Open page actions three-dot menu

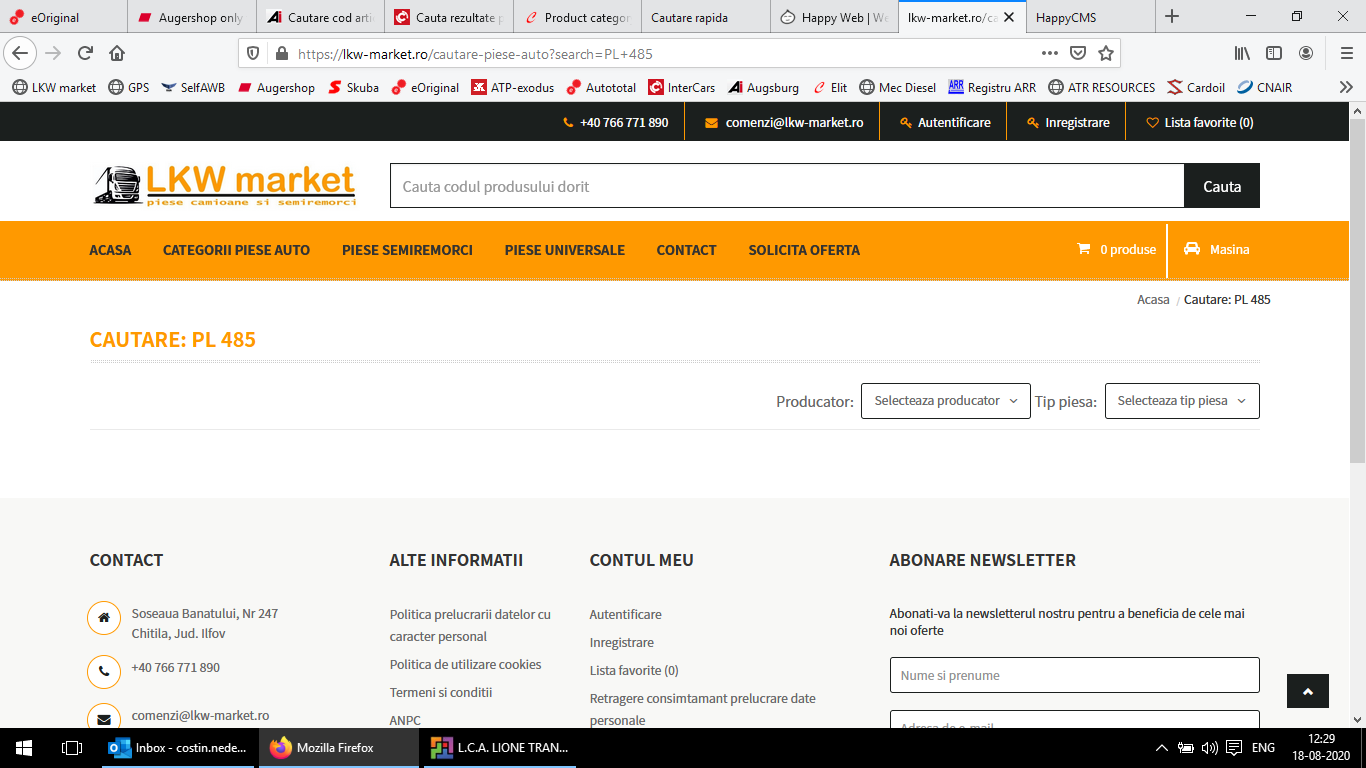pos(1050,53)
